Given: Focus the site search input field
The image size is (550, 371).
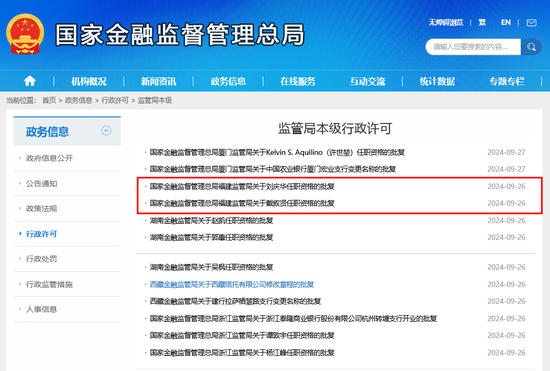Looking at the screenshot, I should point(473,47).
